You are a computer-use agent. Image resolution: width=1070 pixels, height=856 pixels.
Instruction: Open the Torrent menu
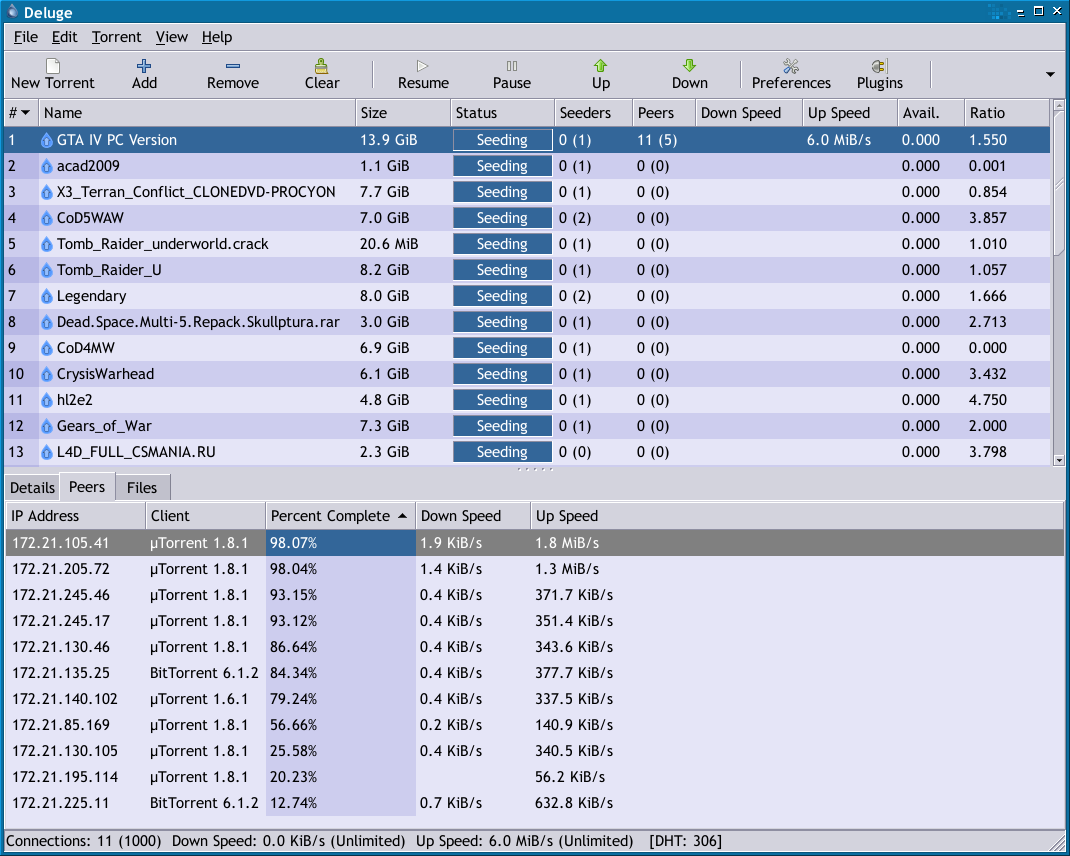coord(117,37)
